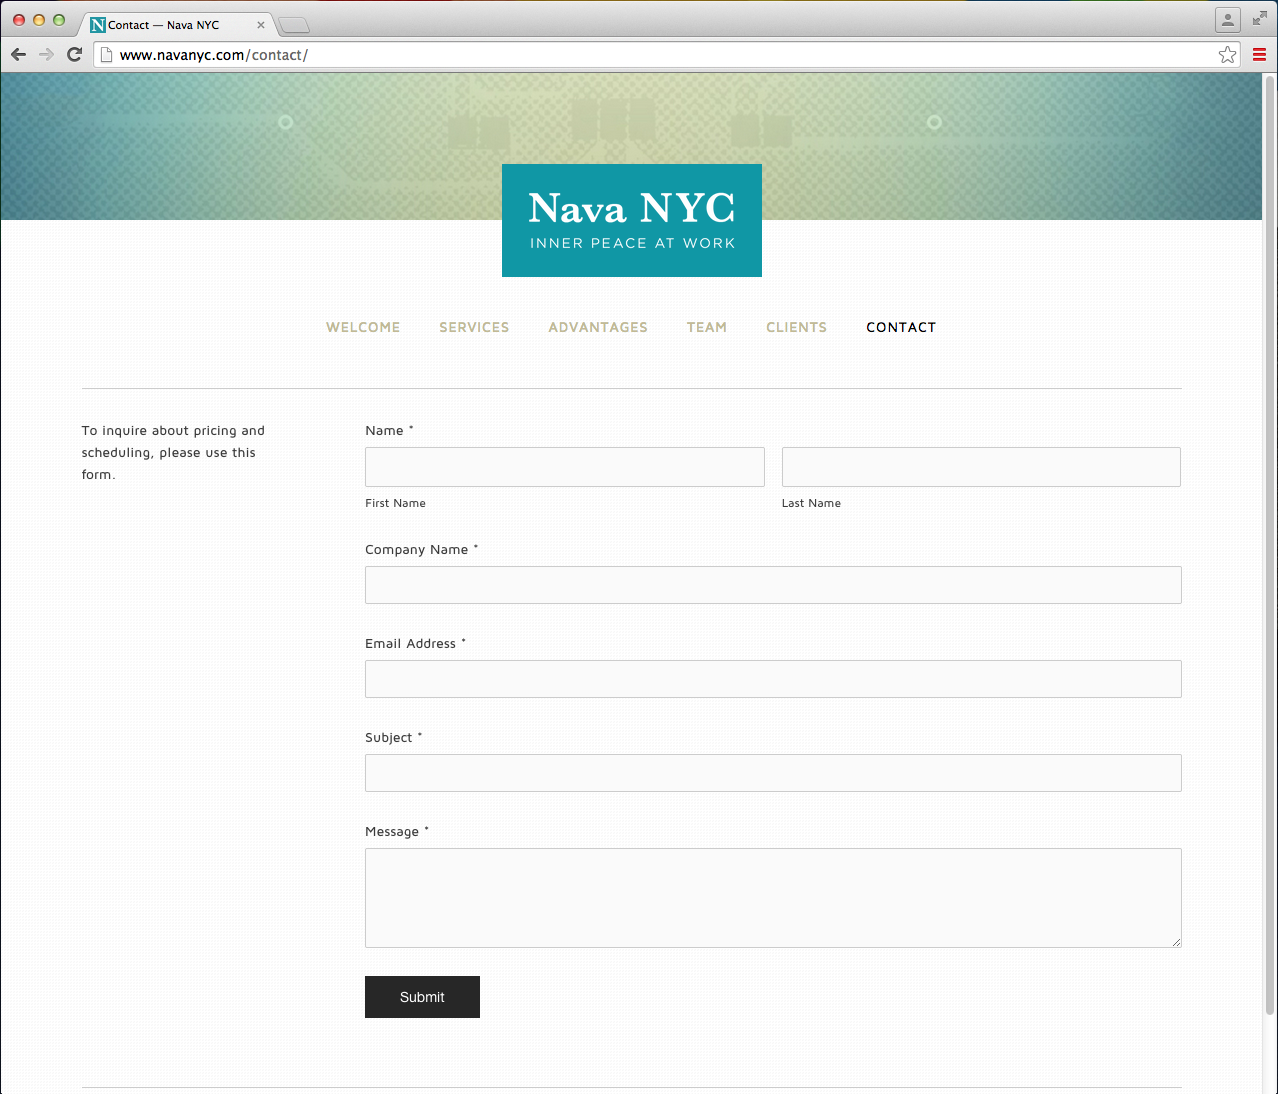Click the address bar URL
The width and height of the screenshot is (1278, 1094).
point(214,55)
